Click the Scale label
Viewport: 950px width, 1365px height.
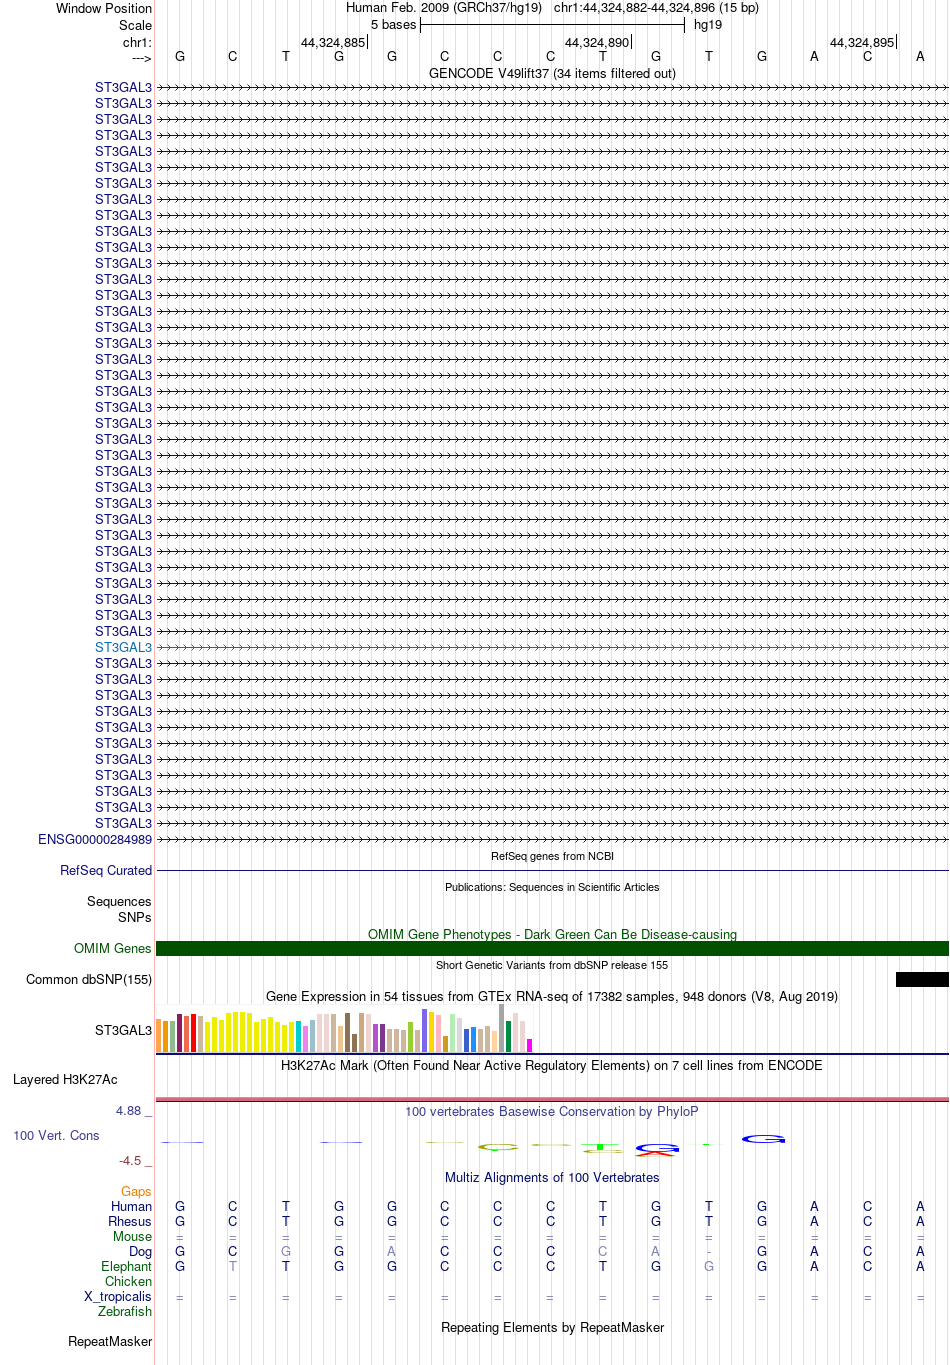(136, 25)
